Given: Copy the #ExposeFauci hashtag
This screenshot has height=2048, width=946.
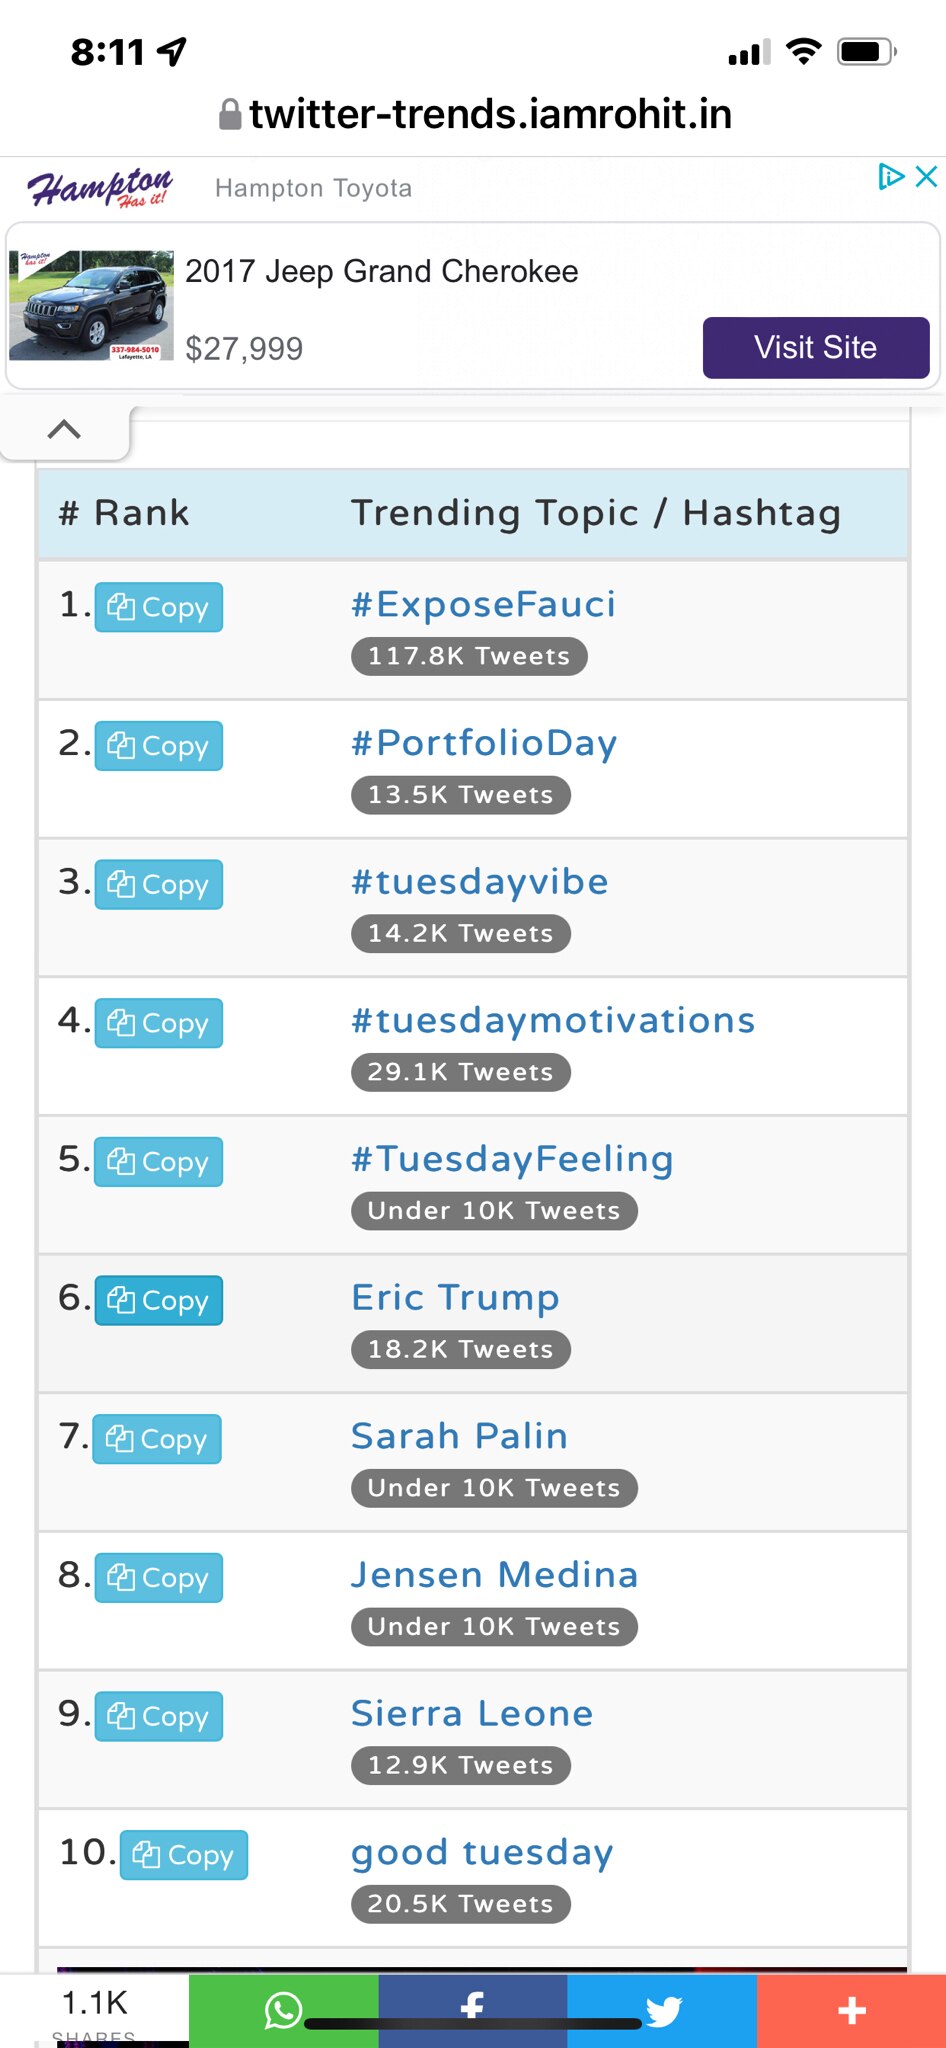Looking at the screenshot, I should [x=159, y=607].
